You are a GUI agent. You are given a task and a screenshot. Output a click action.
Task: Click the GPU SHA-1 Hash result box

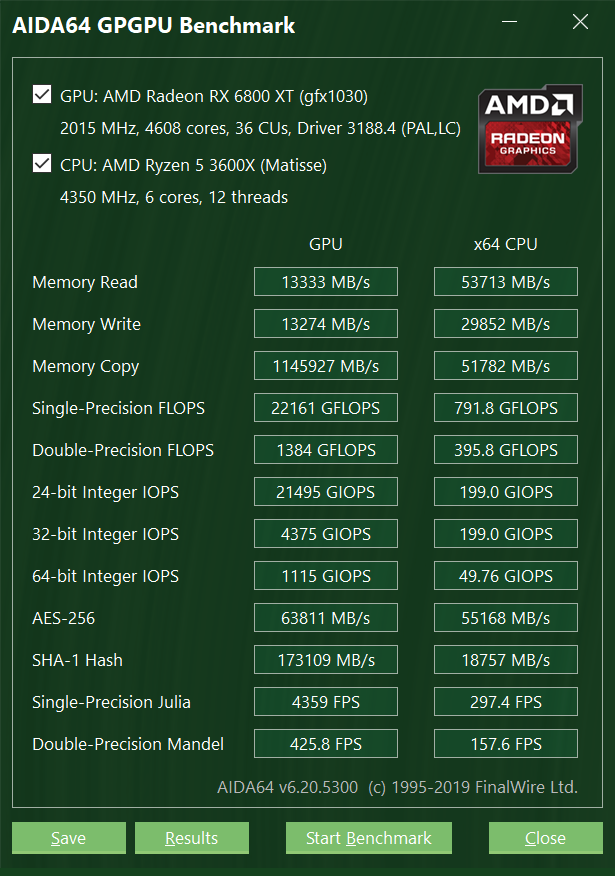pos(326,660)
